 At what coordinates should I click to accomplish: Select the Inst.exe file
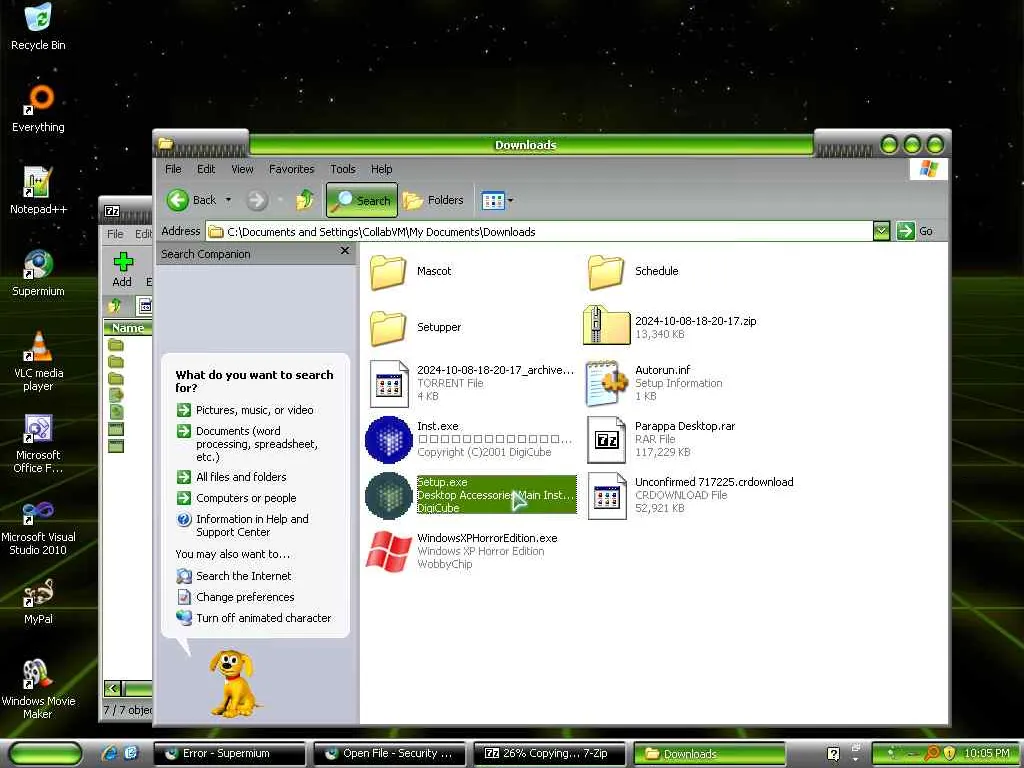469,439
